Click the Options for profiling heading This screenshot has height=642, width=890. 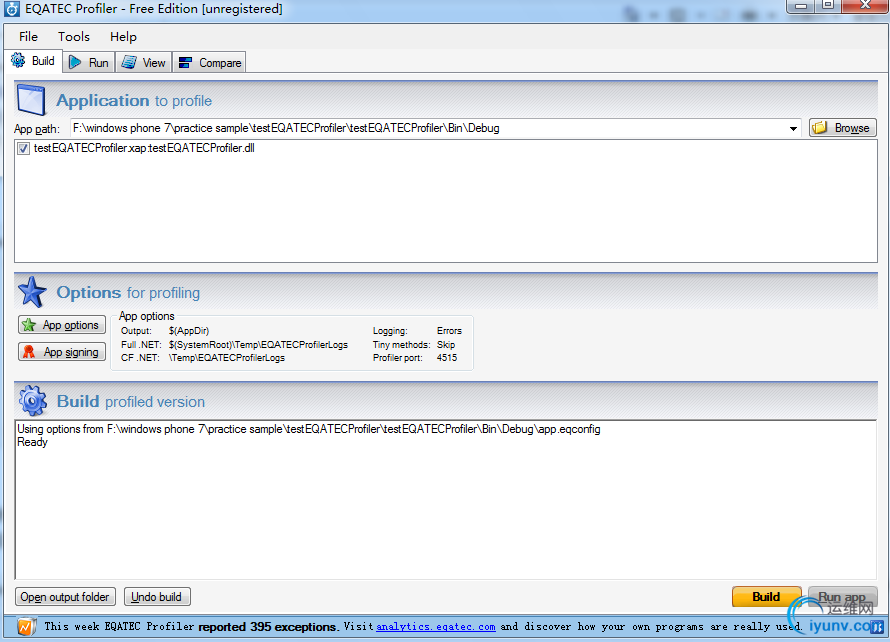click(x=128, y=292)
